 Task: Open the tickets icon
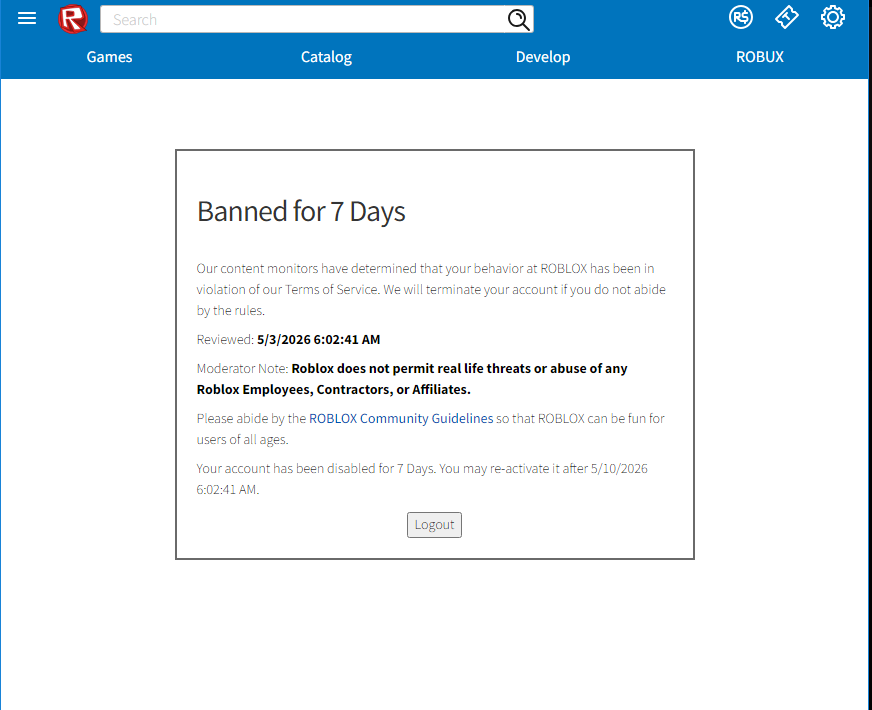coord(787,18)
